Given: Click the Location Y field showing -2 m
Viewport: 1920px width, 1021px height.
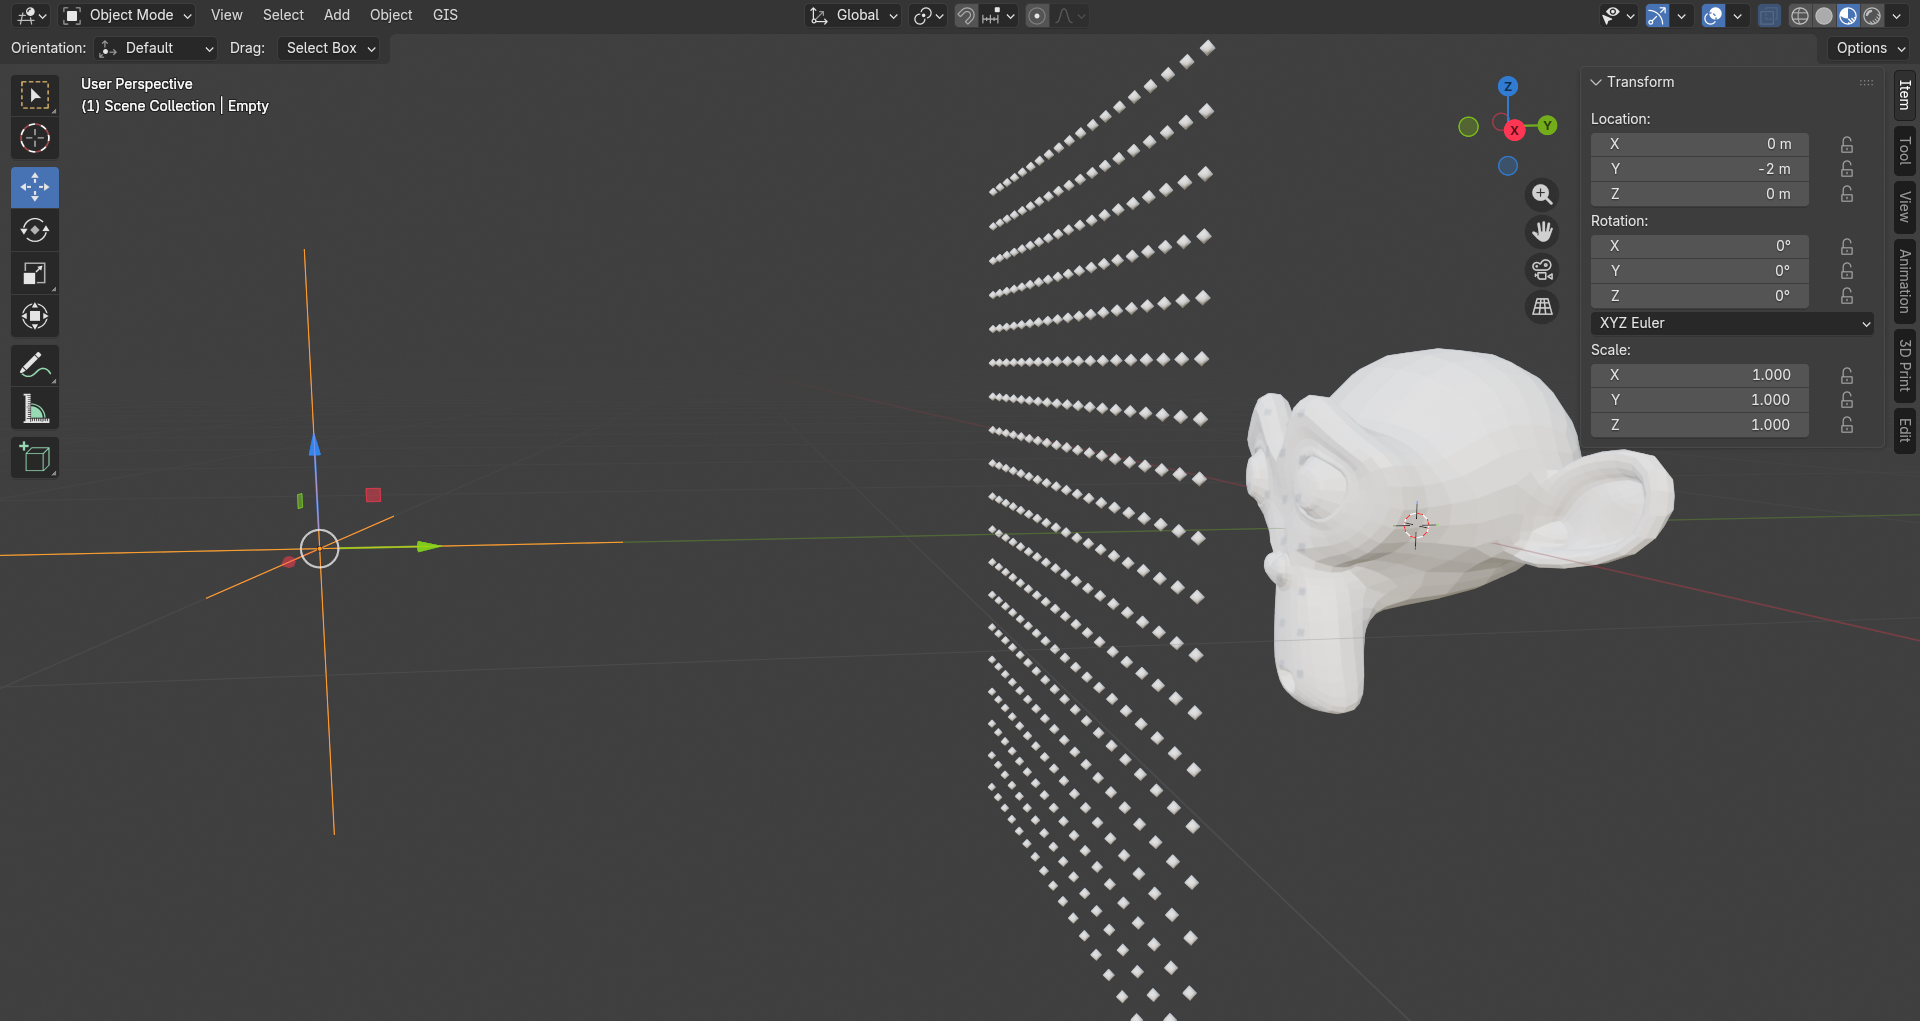Looking at the screenshot, I should coord(1700,169).
